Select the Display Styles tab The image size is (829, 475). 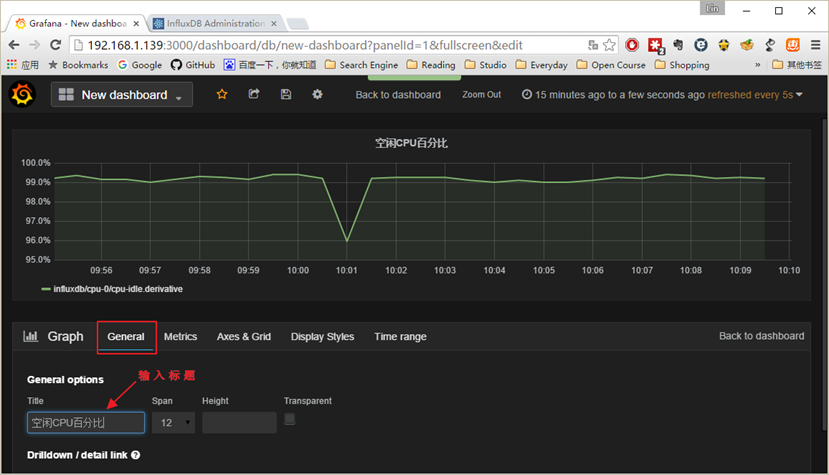[322, 337]
